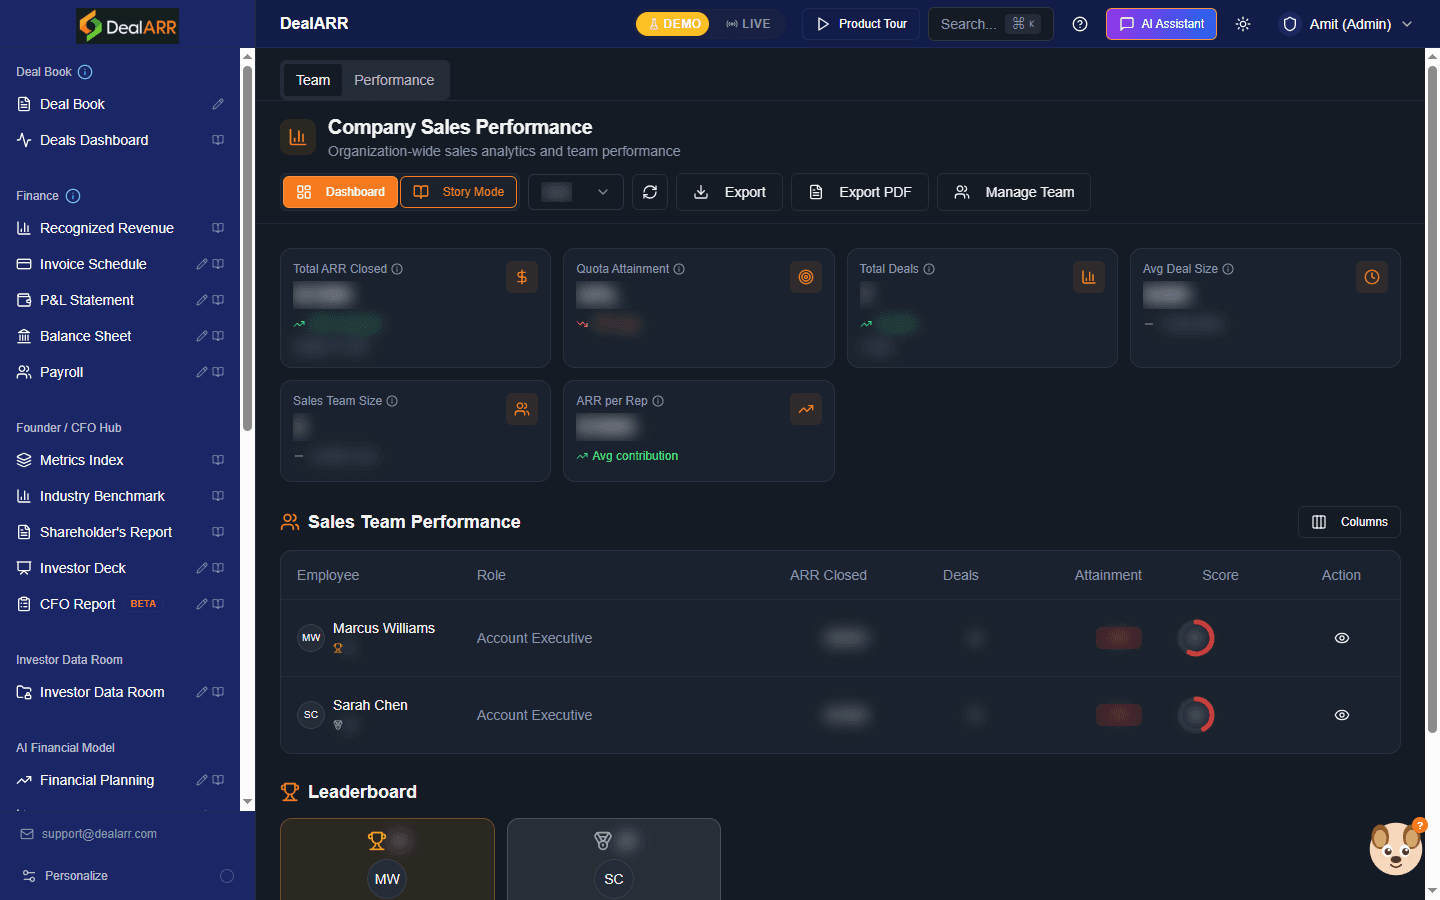Switch to DEMO mode
Image resolution: width=1440 pixels, height=900 pixels.
(x=673, y=24)
